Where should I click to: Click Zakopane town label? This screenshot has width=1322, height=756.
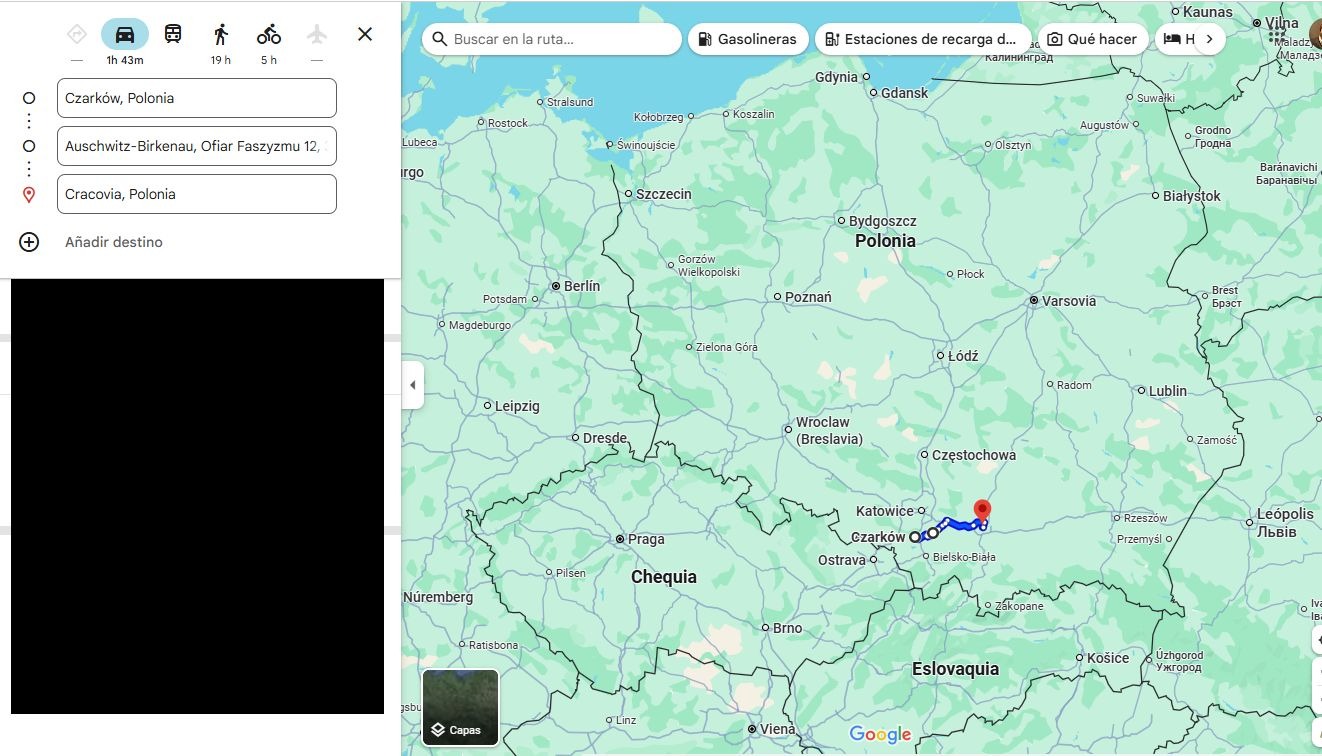(1019, 606)
